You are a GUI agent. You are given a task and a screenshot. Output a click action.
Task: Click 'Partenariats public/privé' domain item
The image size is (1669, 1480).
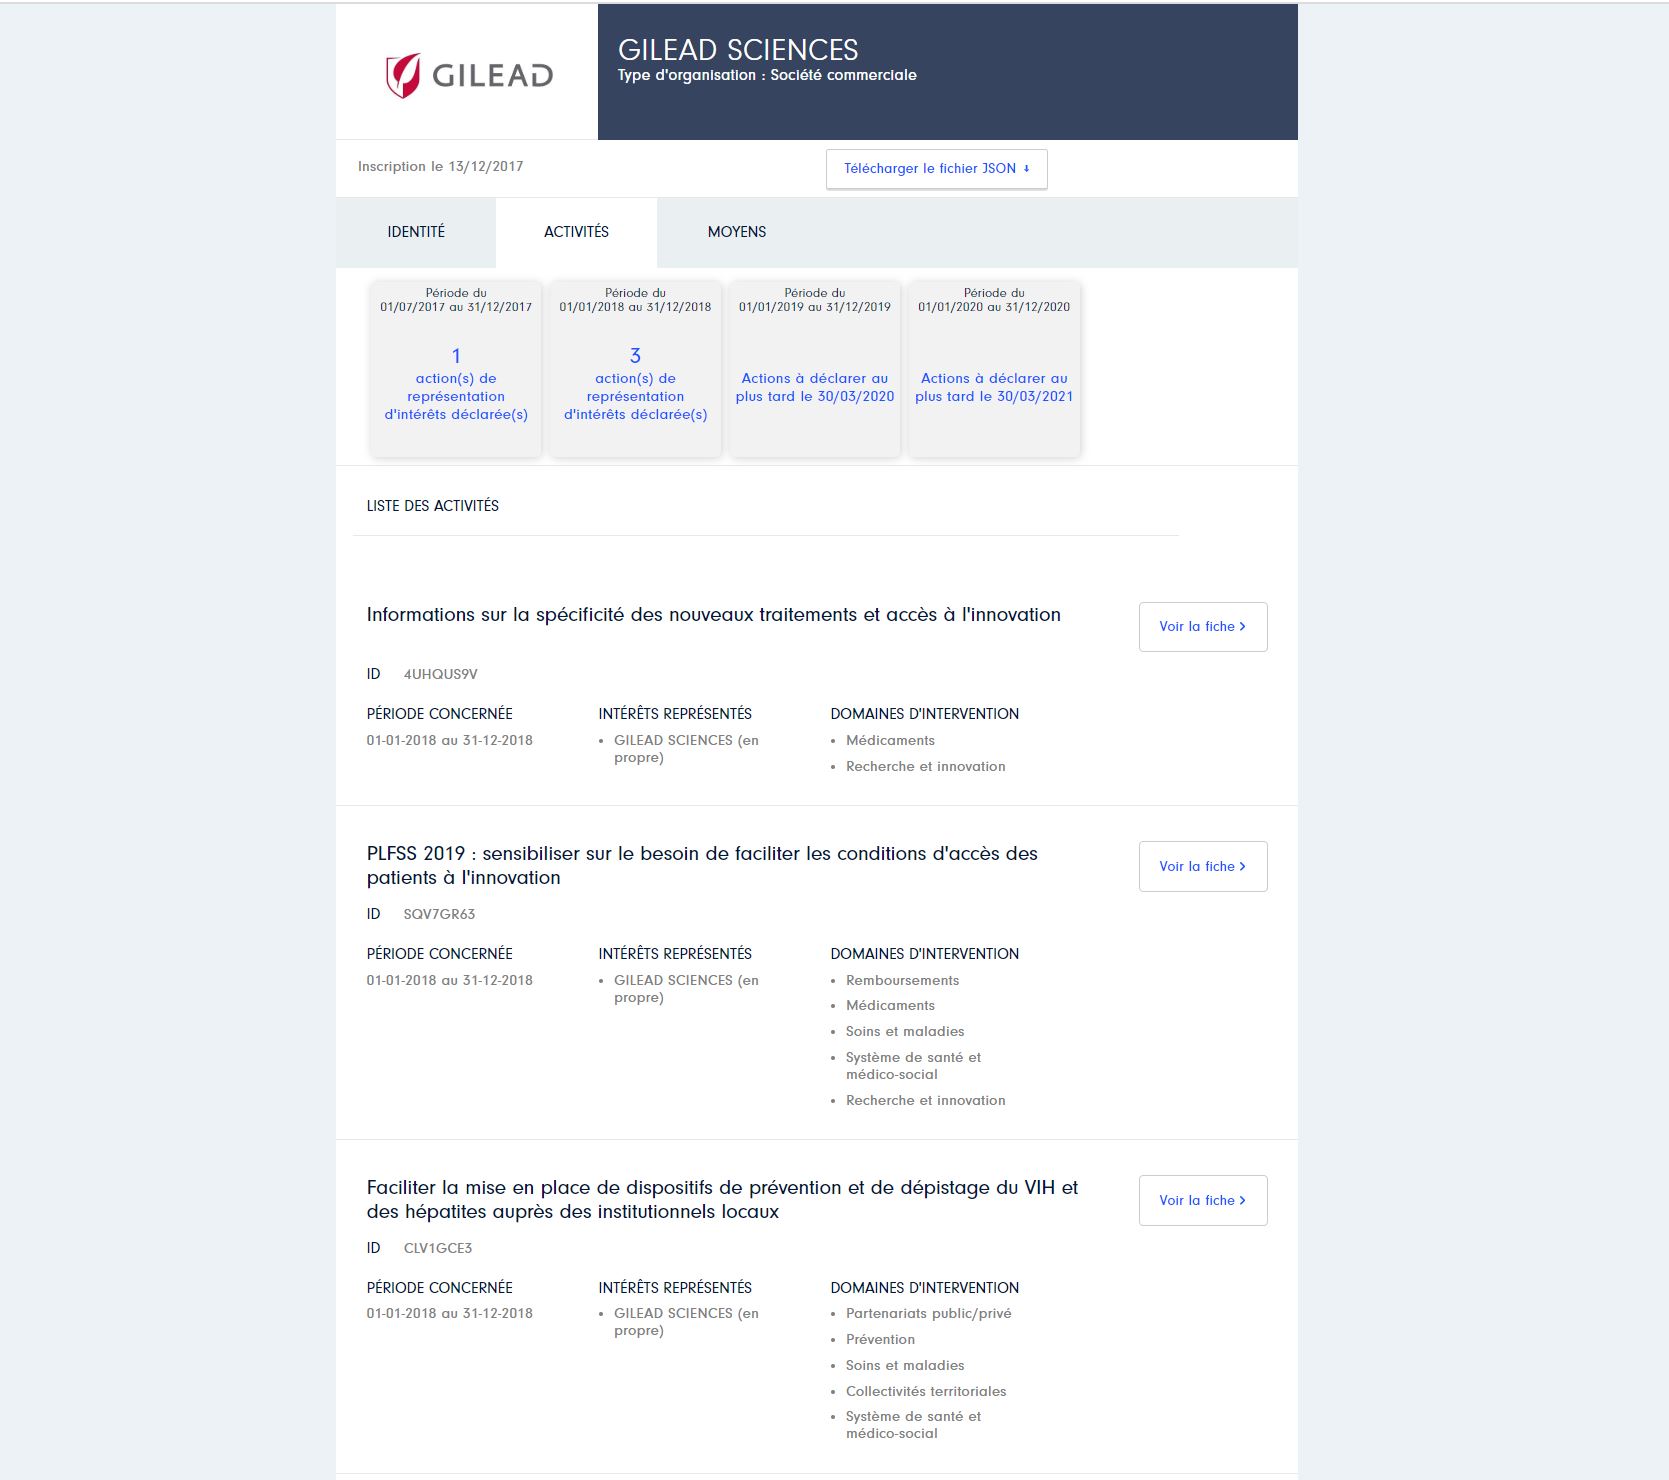coord(929,1314)
